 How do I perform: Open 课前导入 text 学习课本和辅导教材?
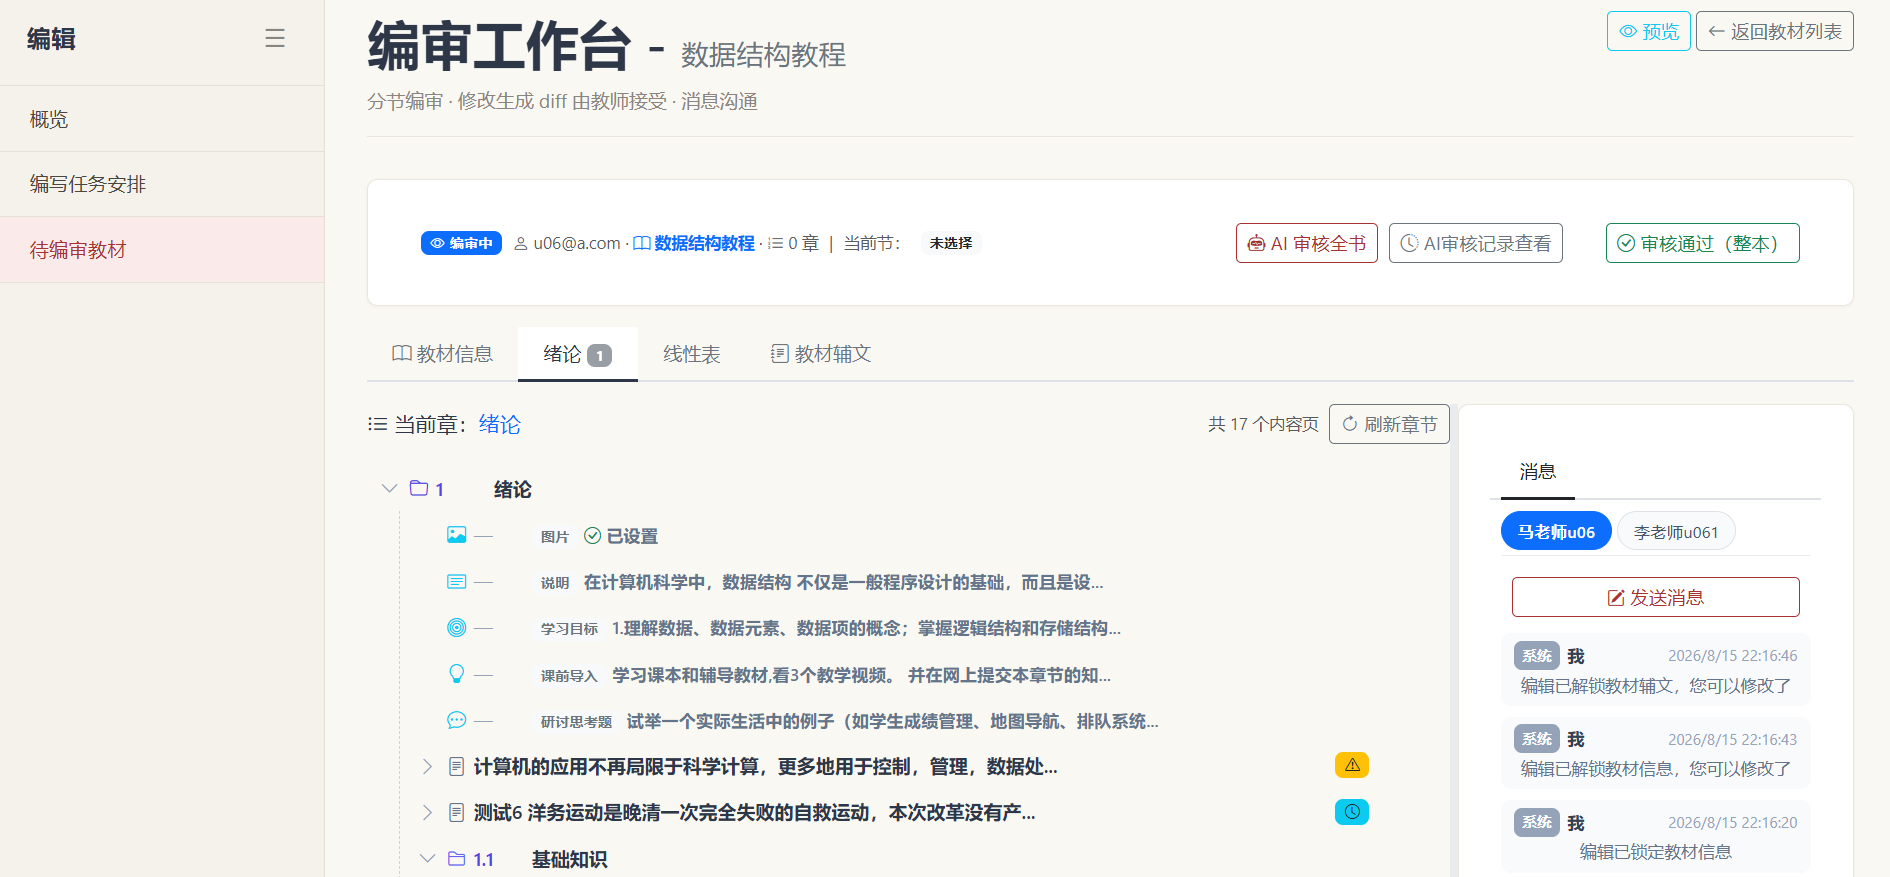[x=861, y=675]
